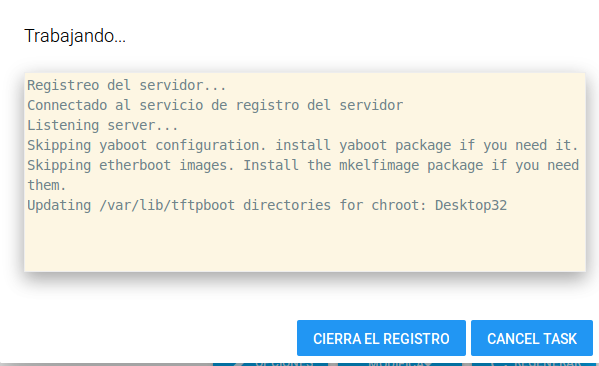Click 'mkelfimage' package name in log
Screen dimensions: 599x366
click(x=379, y=165)
